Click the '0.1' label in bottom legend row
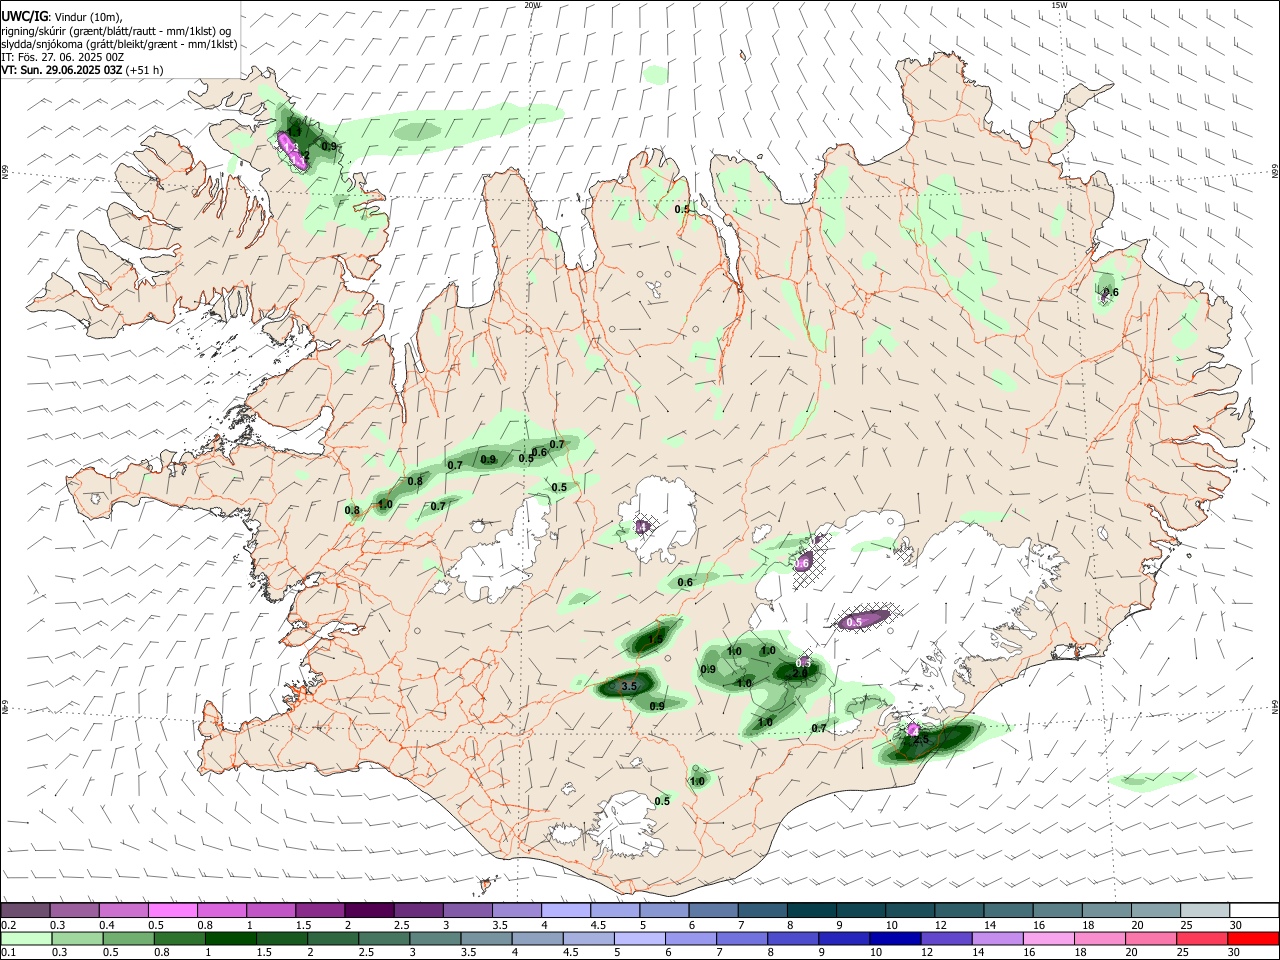The image size is (1280, 960). [x=8, y=953]
